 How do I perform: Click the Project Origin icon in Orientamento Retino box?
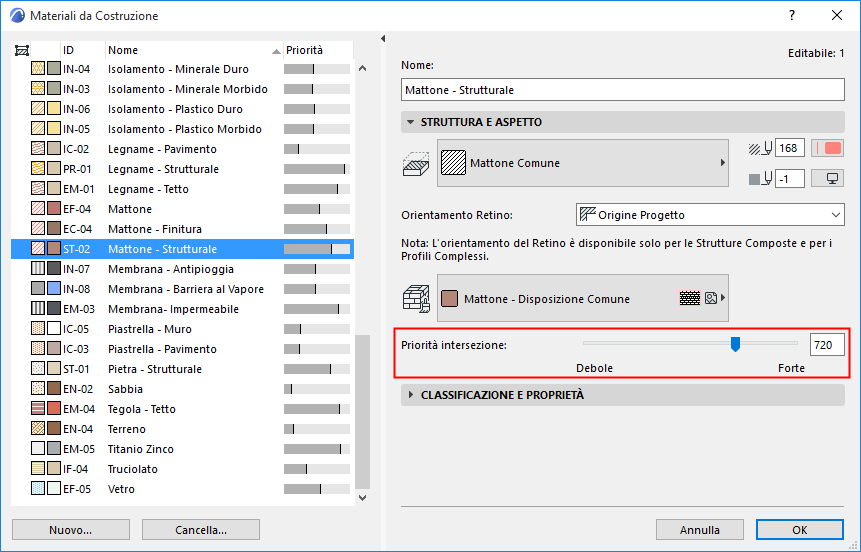tap(588, 214)
